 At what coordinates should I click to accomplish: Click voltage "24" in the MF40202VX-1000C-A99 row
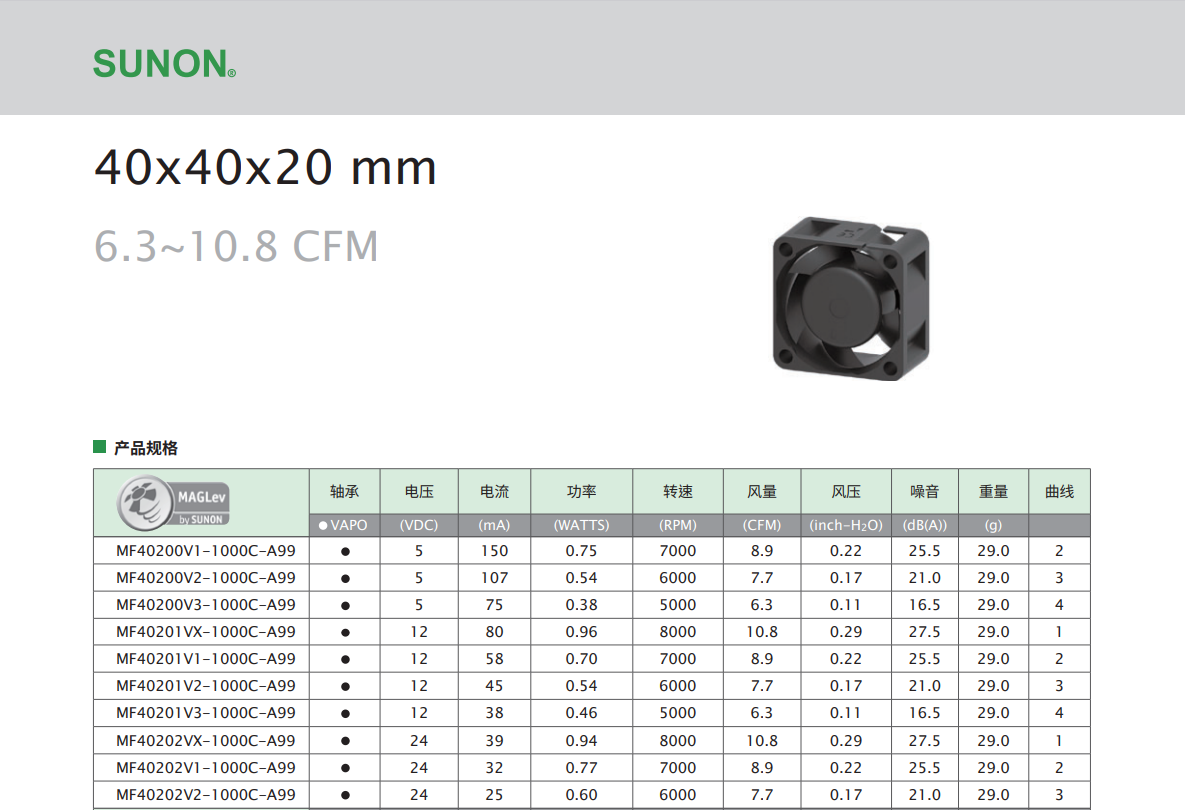pos(419,740)
